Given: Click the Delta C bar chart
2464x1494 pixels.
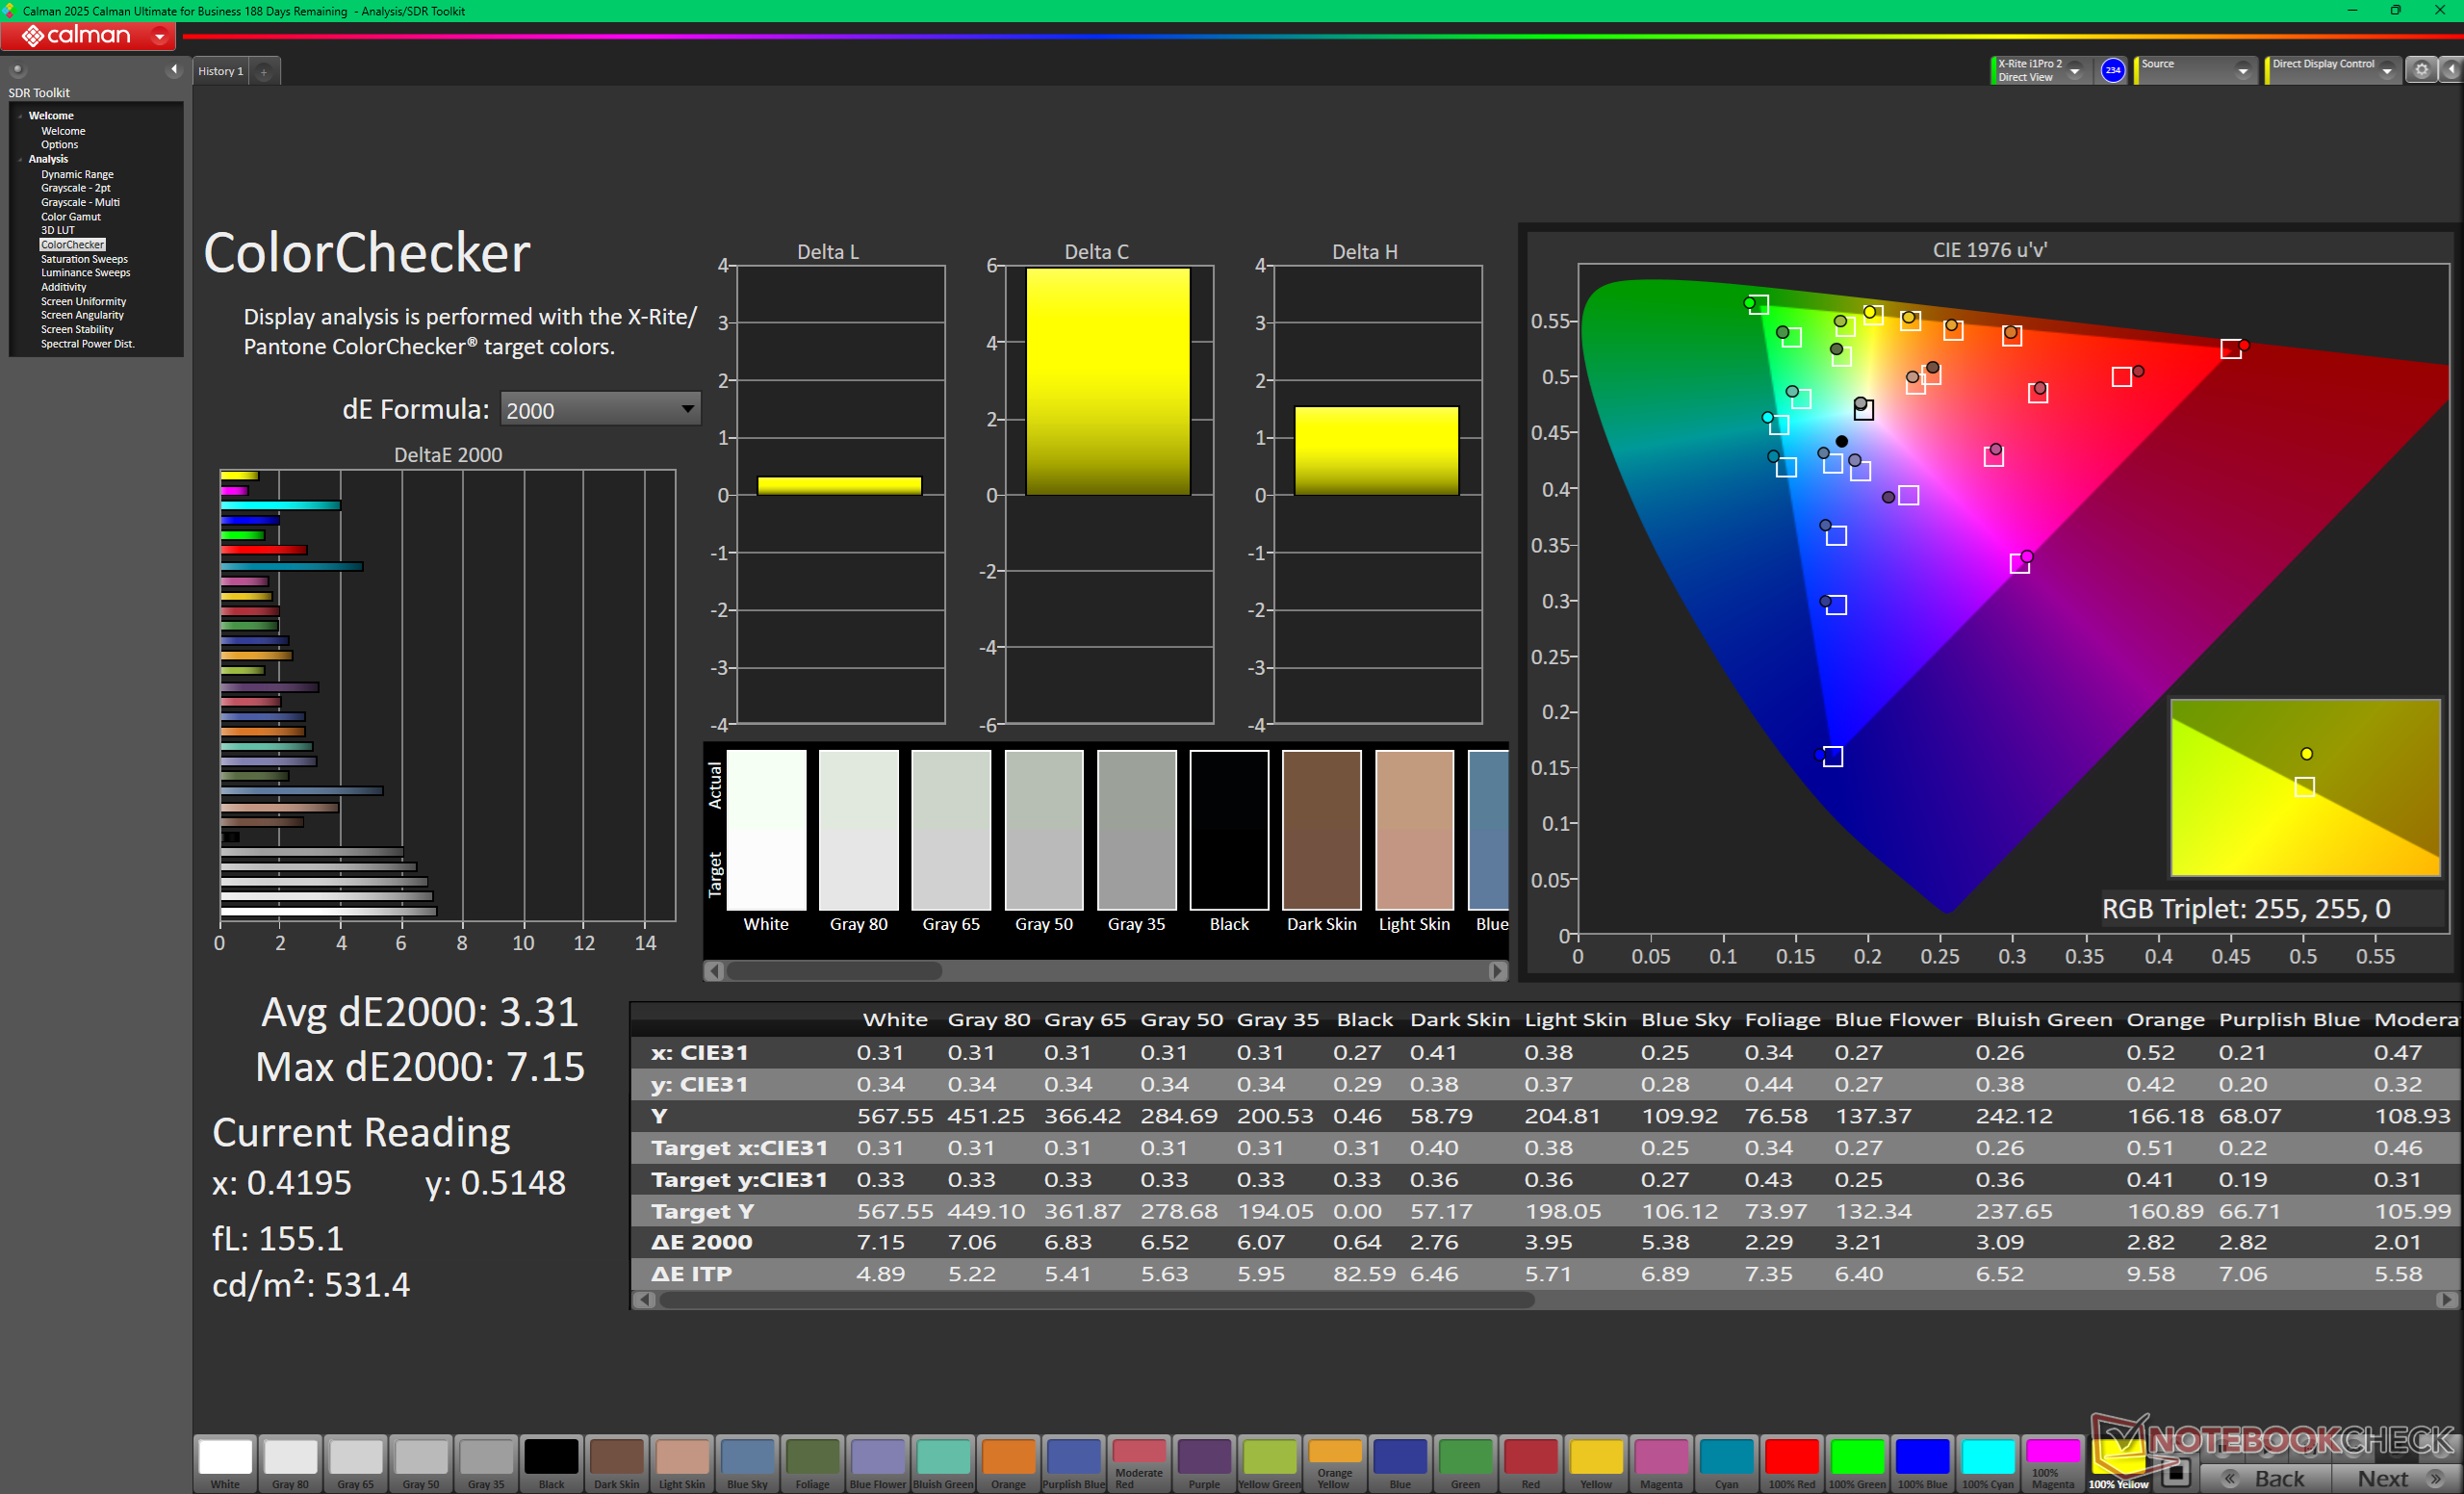Looking at the screenshot, I should (x=1109, y=494).
